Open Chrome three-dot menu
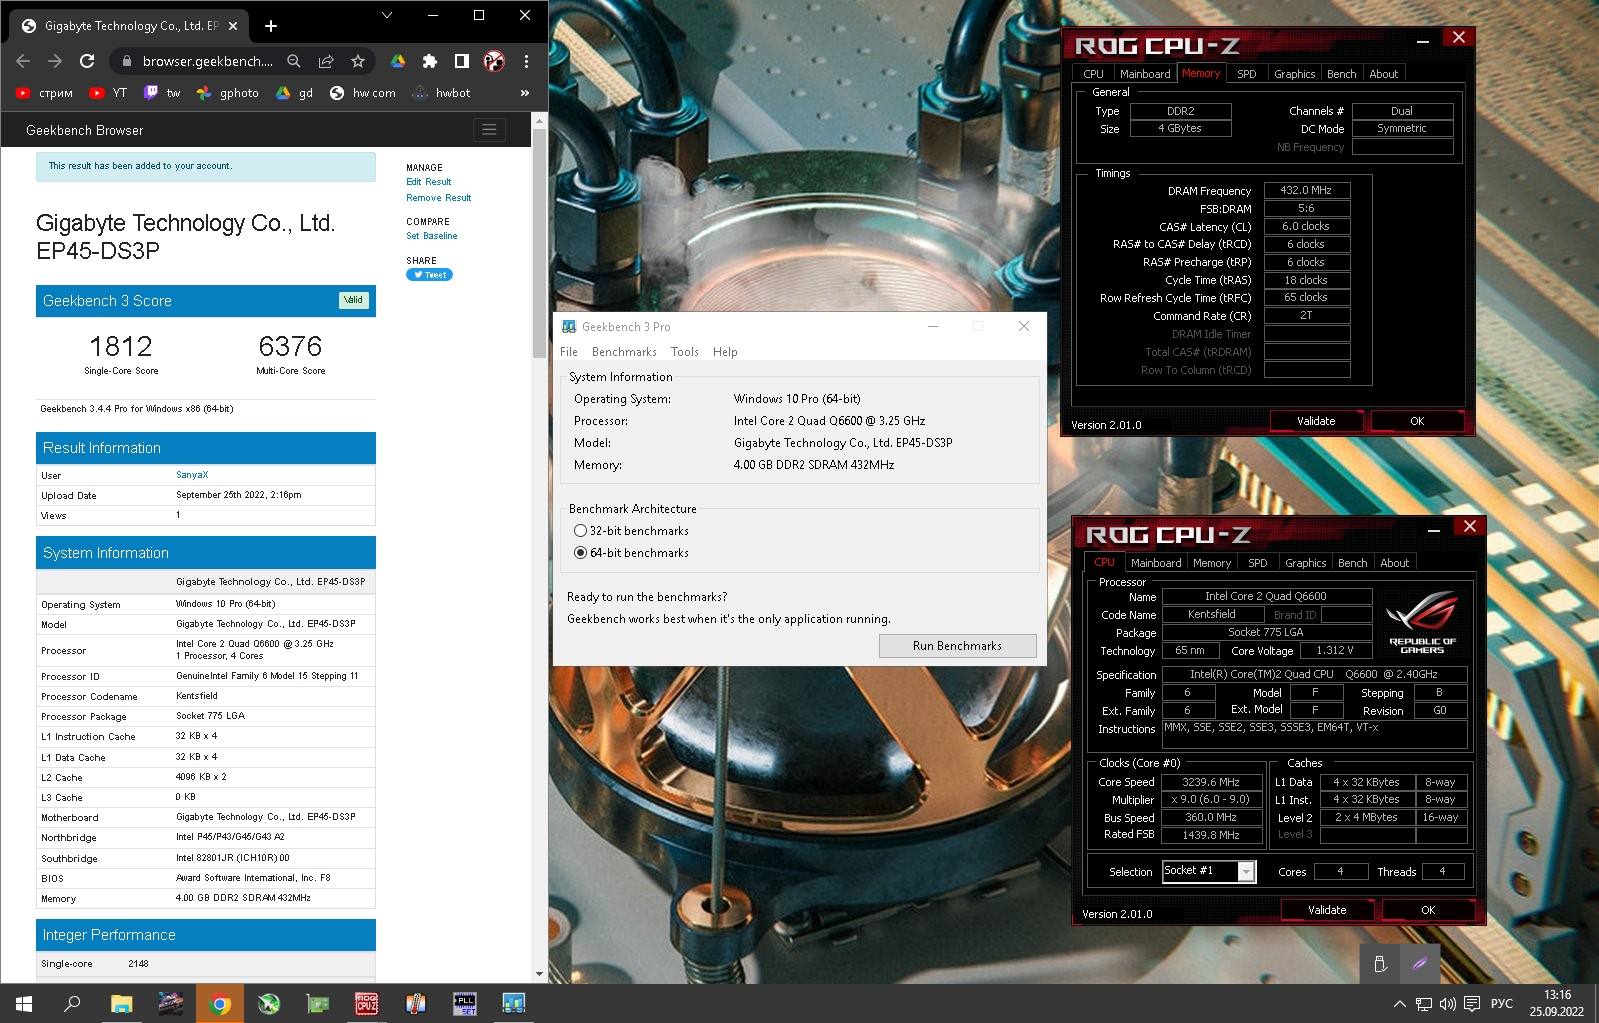This screenshot has height=1023, width=1599. 526,61
